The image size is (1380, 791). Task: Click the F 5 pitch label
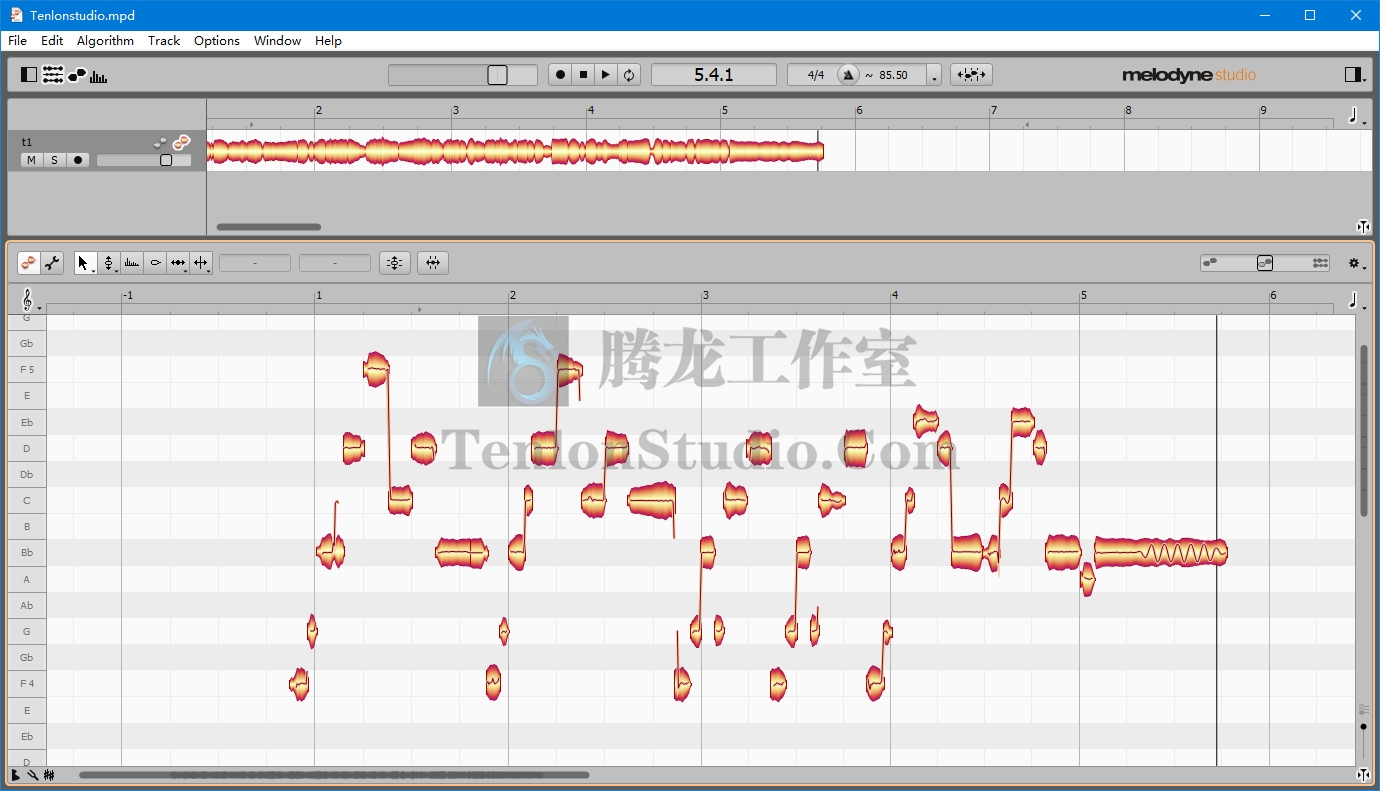[27, 370]
